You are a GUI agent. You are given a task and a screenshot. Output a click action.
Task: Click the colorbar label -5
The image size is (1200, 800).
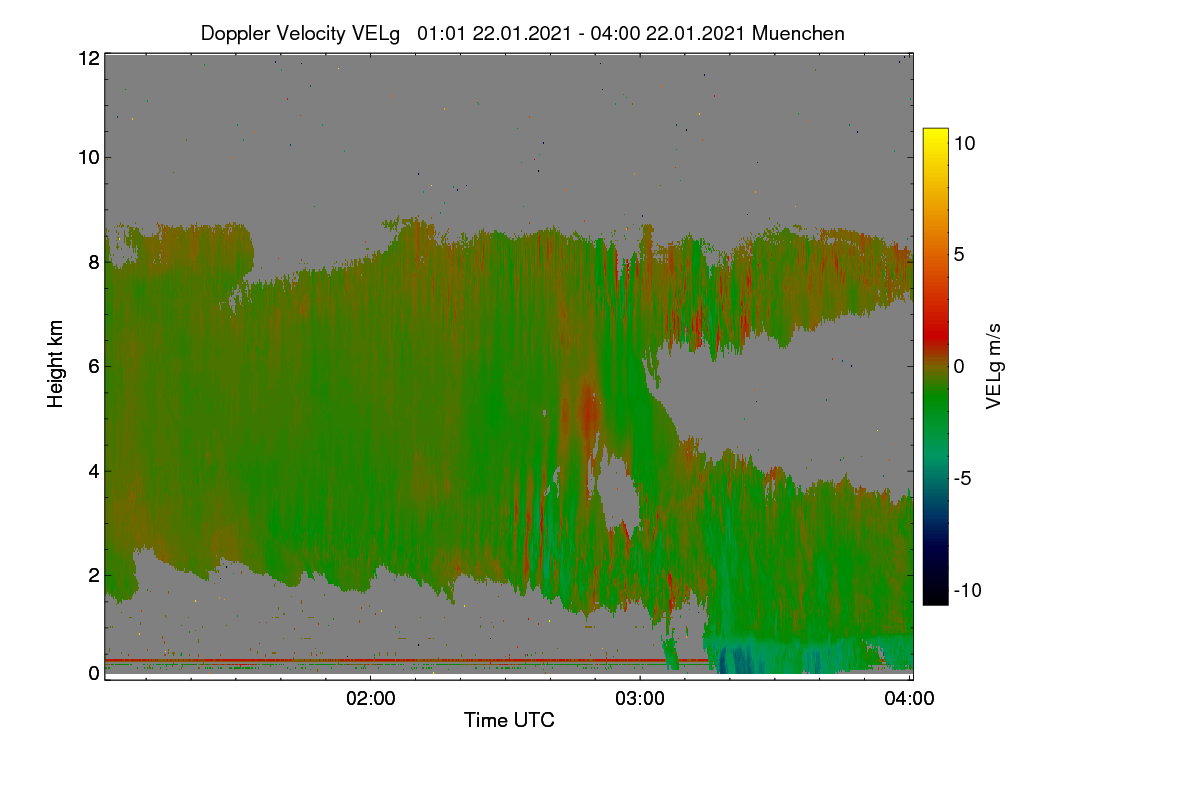[964, 478]
